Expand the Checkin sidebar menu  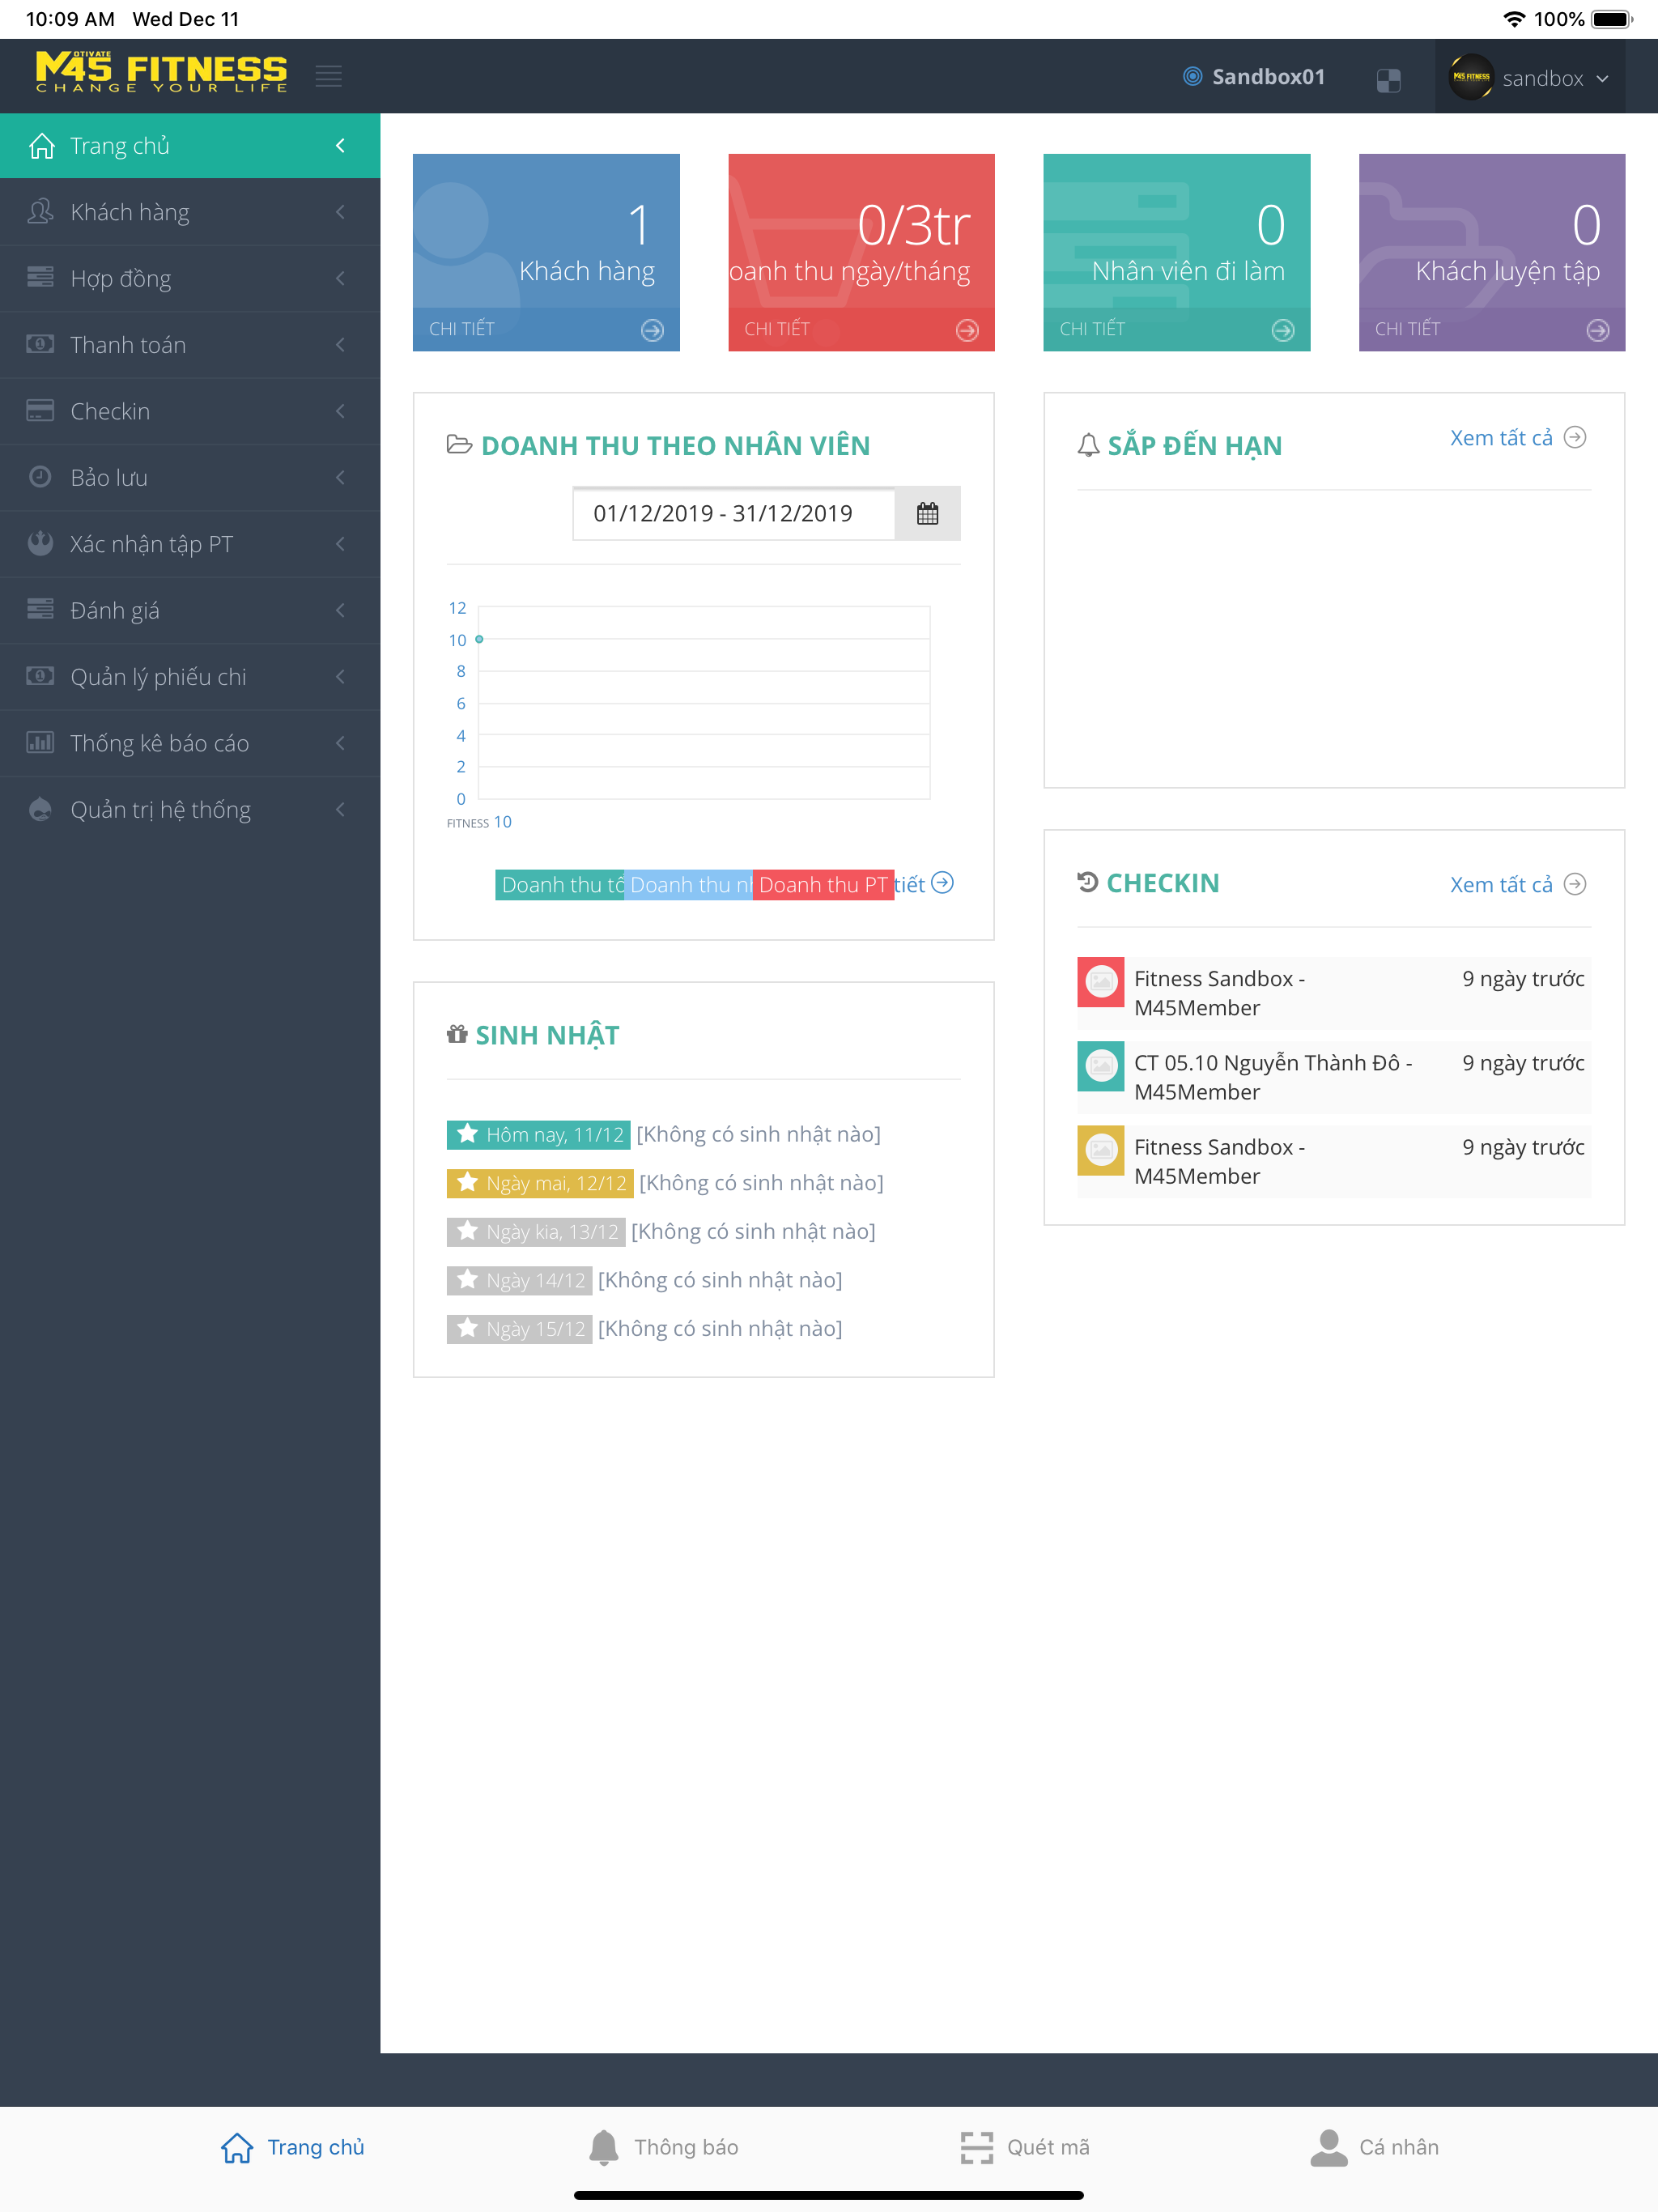click(190, 411)
